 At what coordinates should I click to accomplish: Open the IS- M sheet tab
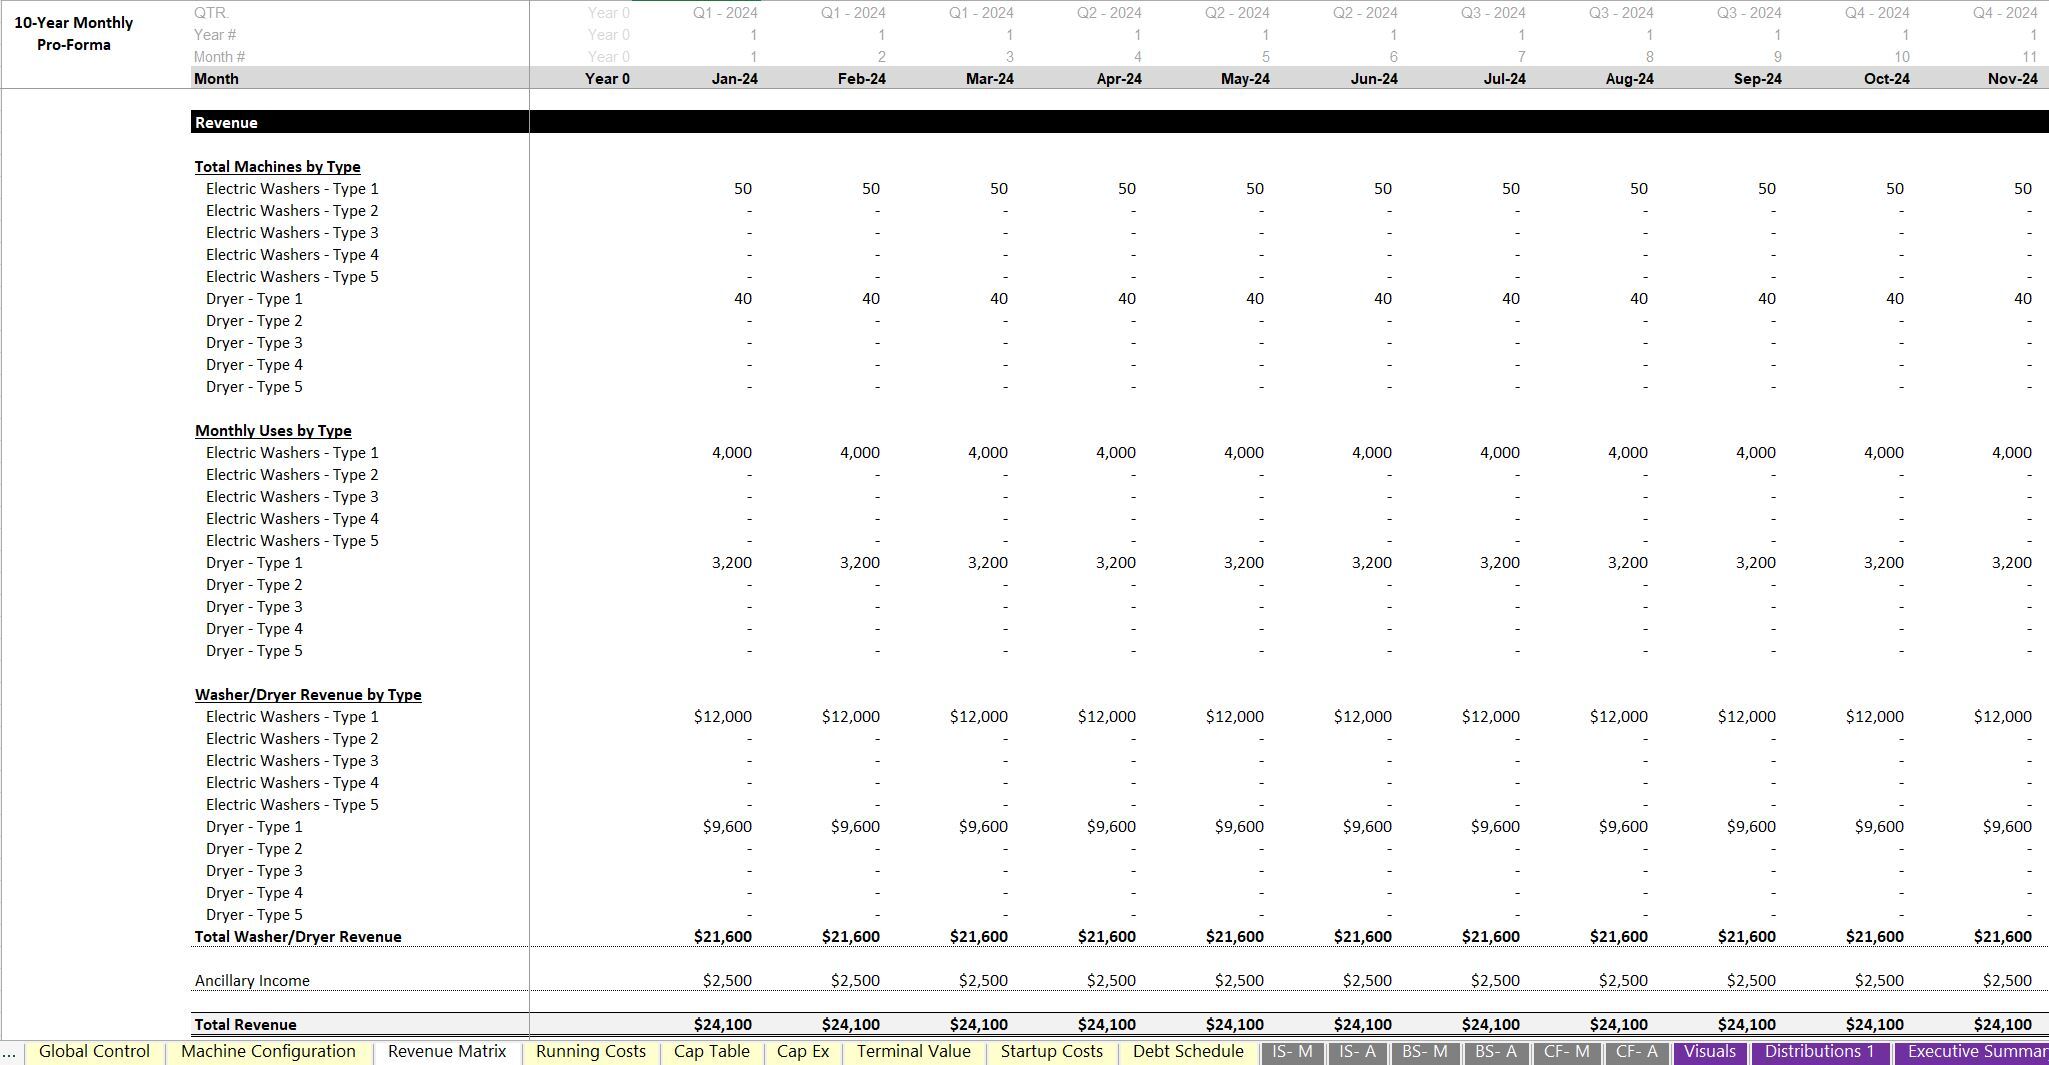point(1293,1051)
